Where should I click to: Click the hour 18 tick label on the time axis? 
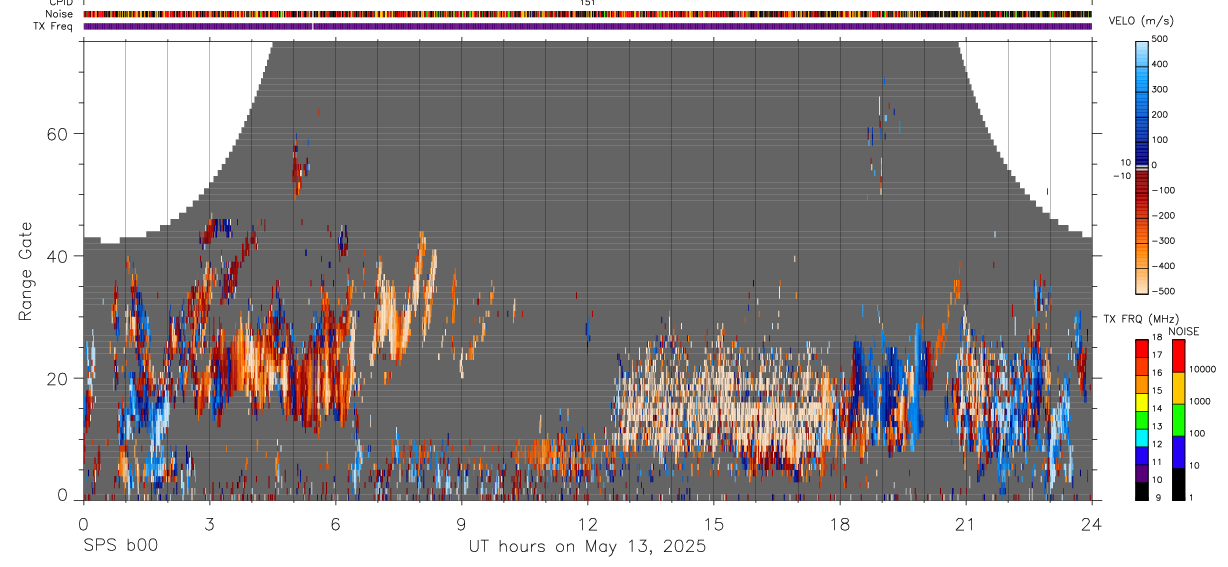[840, 523]
